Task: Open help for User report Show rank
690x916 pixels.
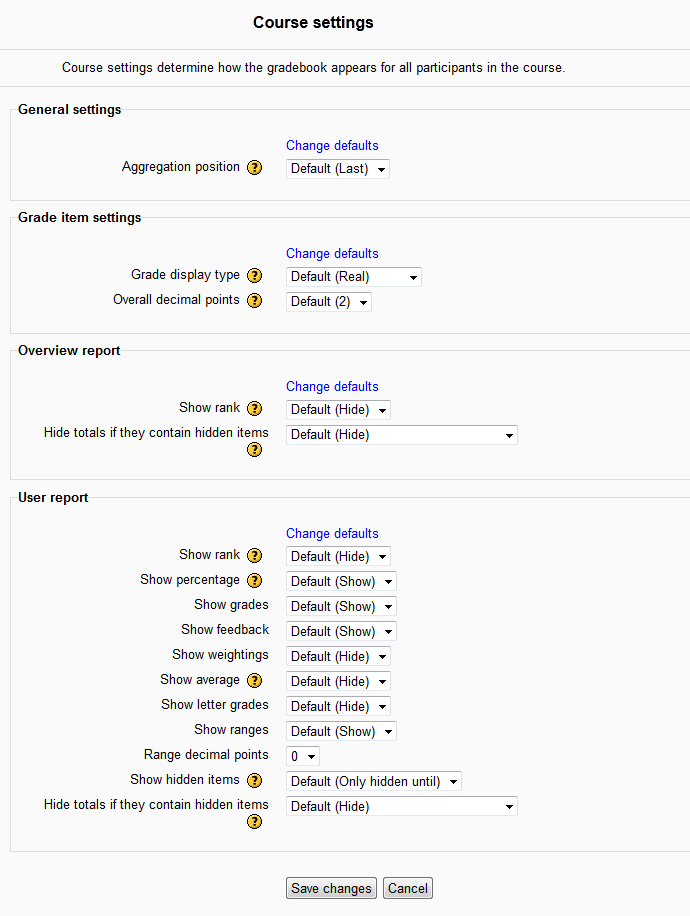Action: [254, 556]
